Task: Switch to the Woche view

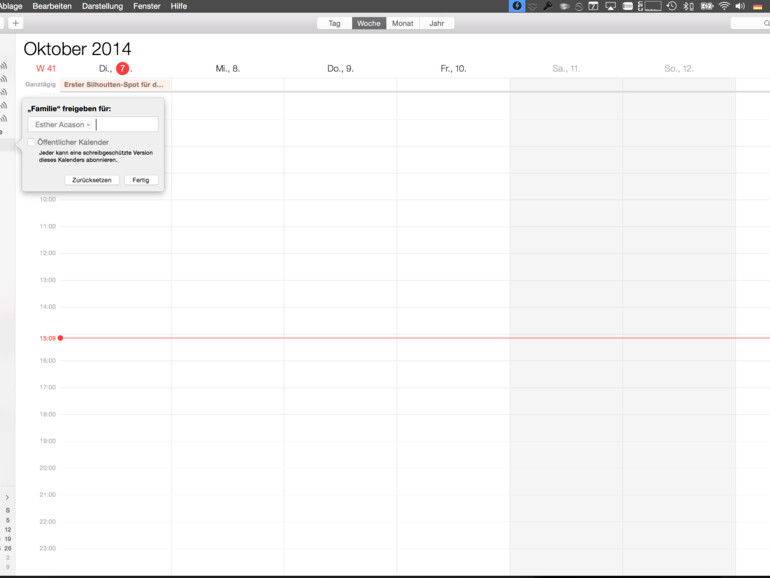Action: click(x=369, y=23)
